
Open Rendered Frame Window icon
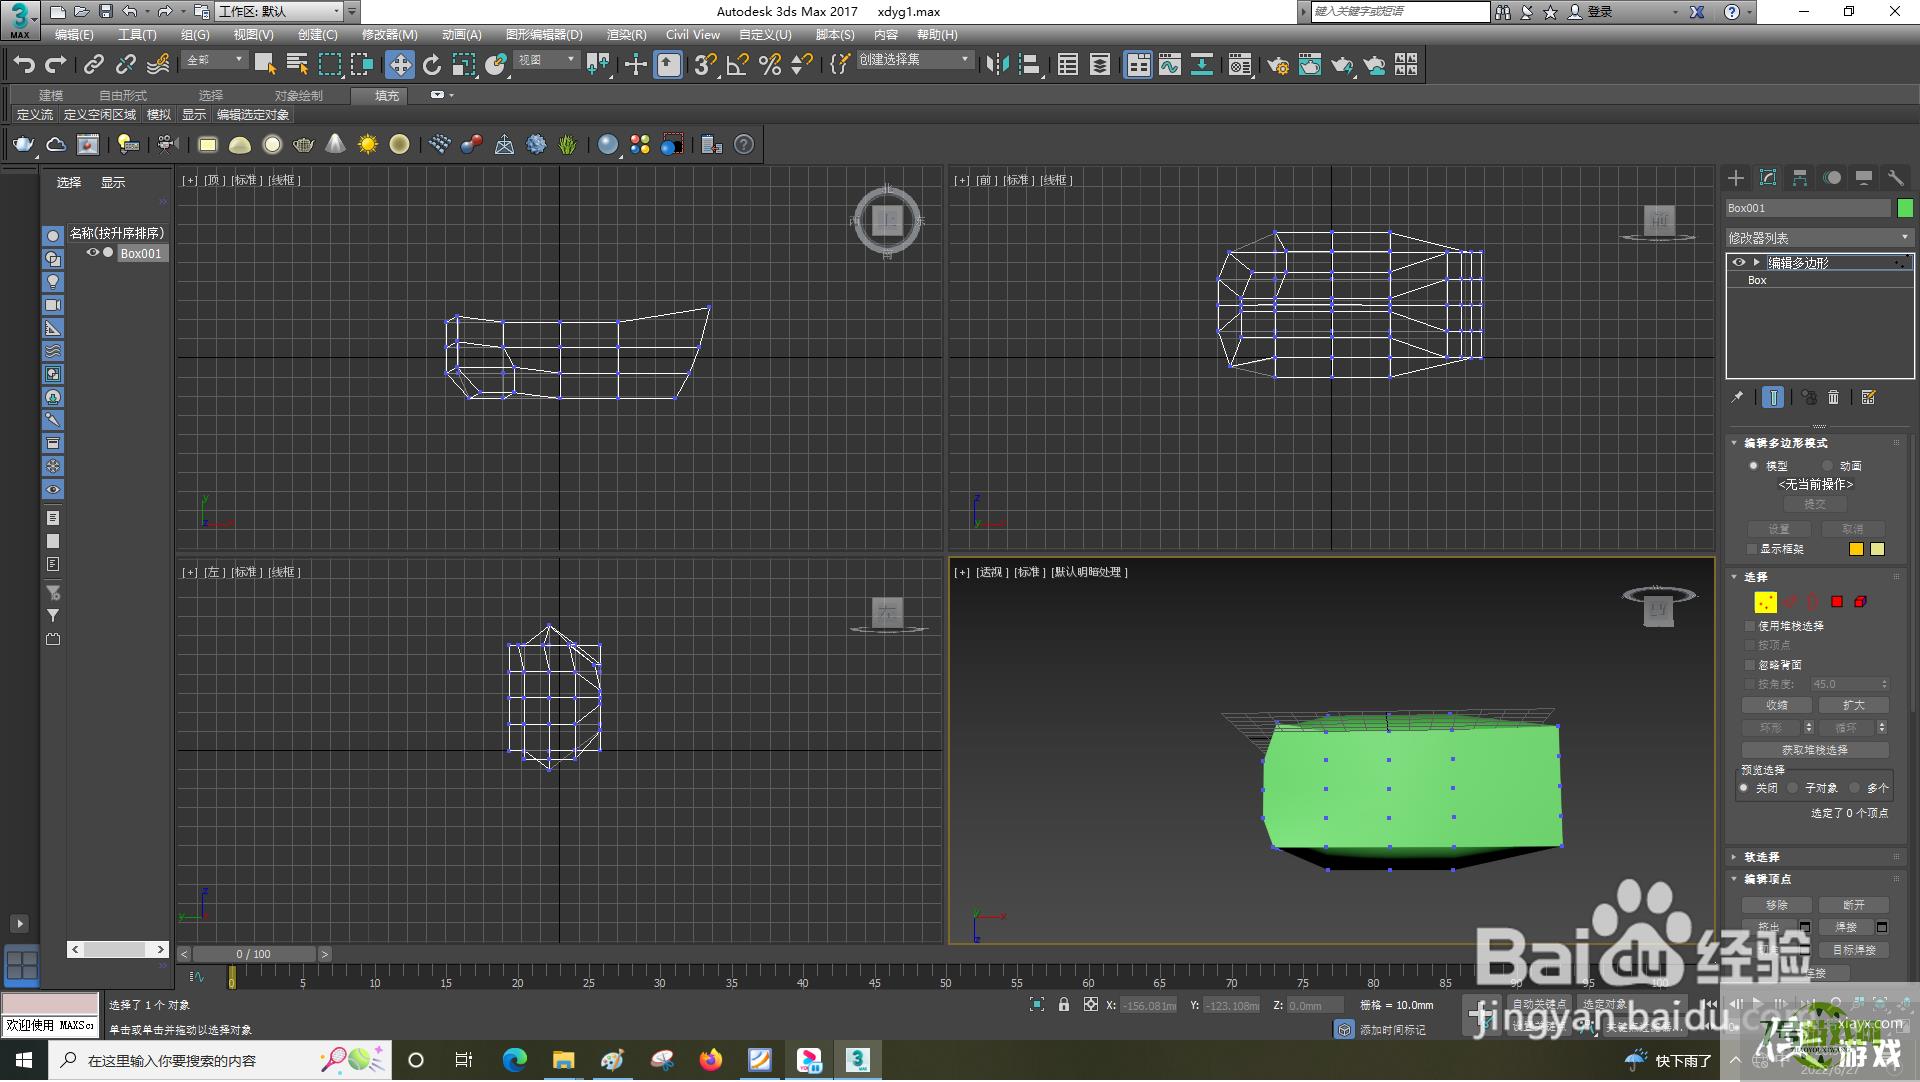click(1310, 65)
